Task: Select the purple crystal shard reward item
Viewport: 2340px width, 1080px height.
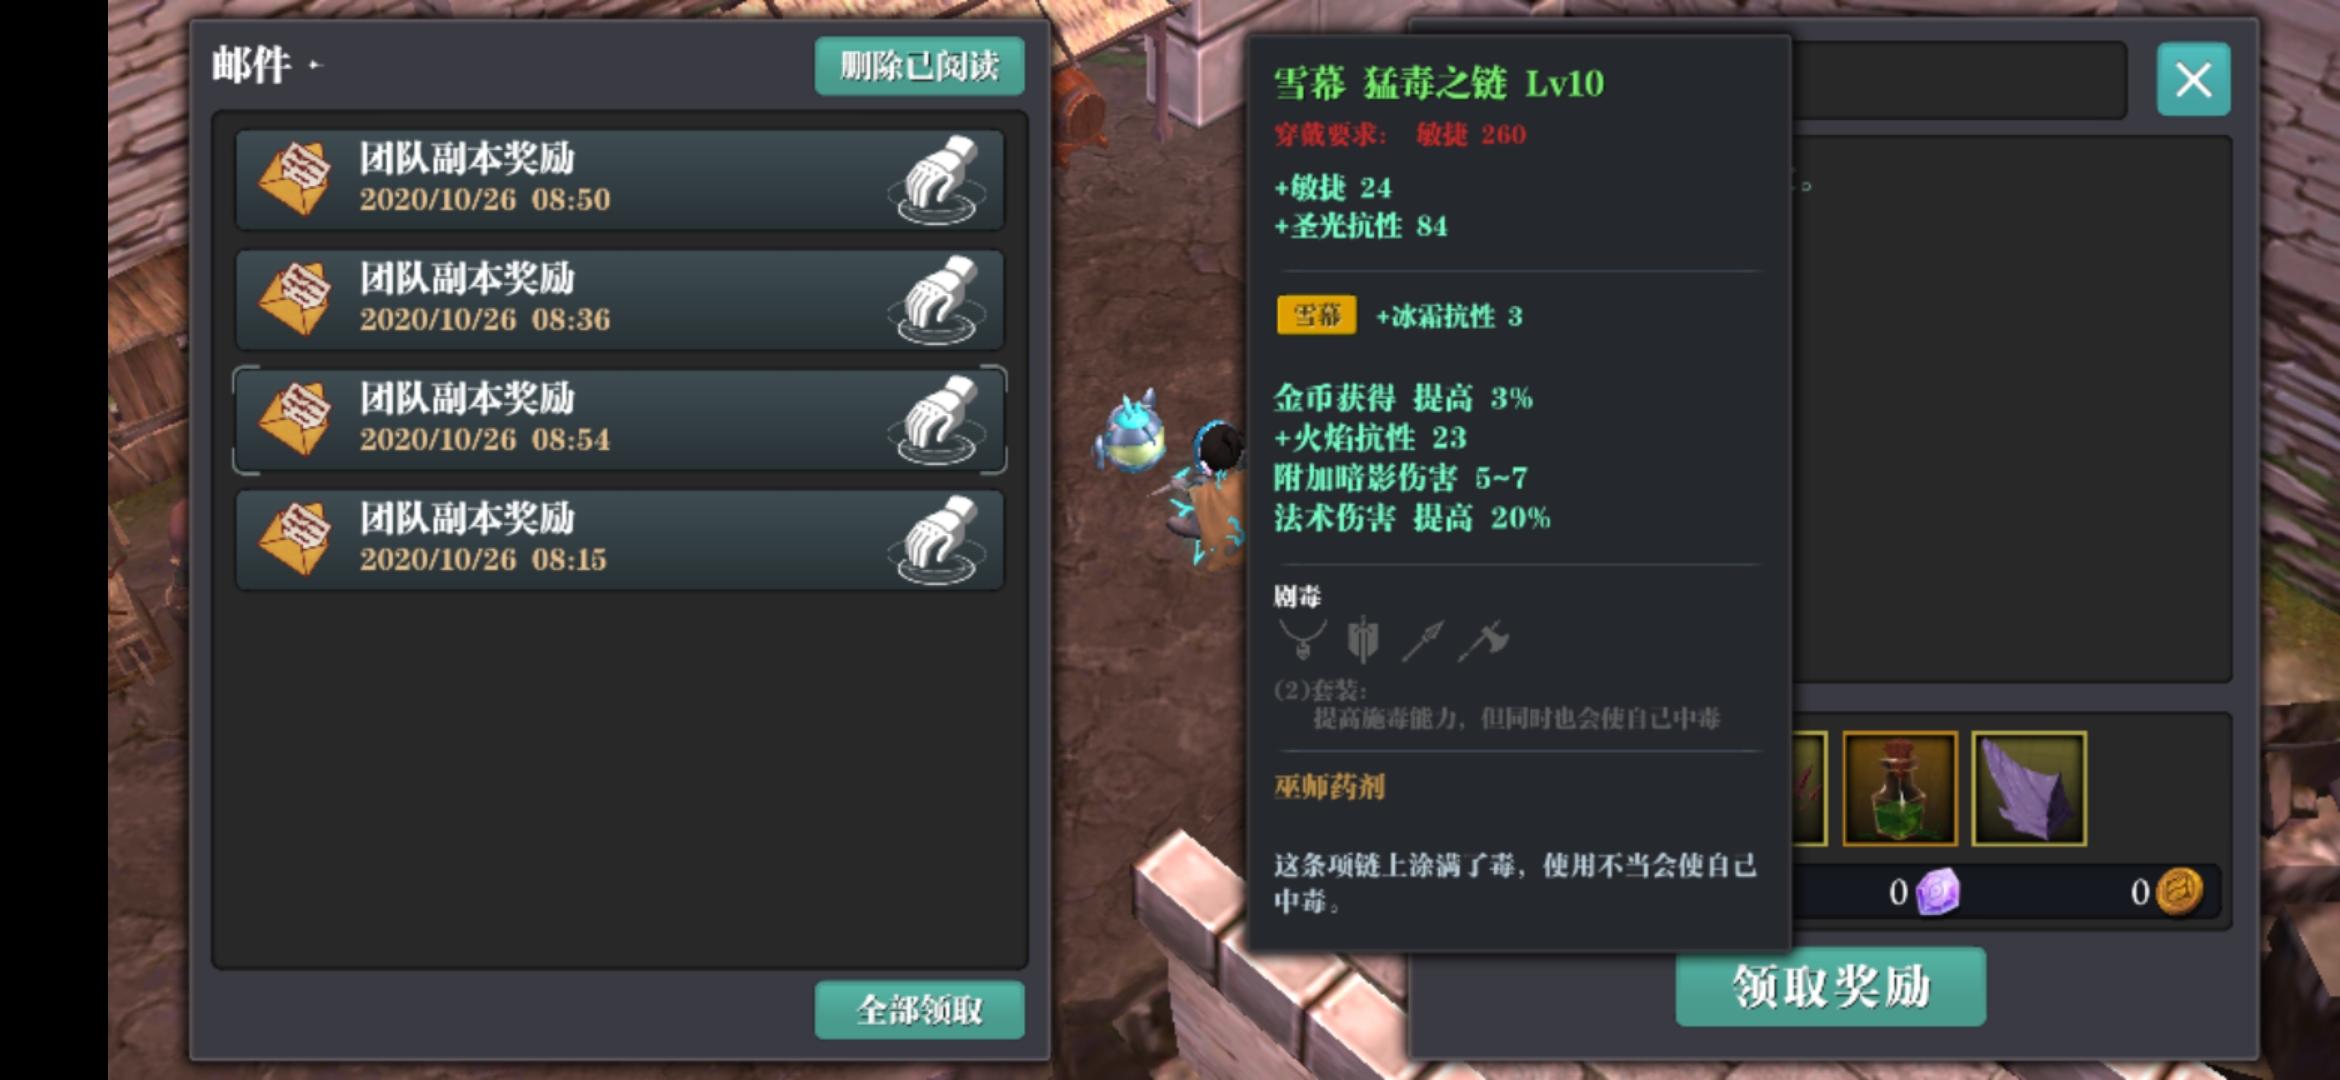Action: [2029, 789]
